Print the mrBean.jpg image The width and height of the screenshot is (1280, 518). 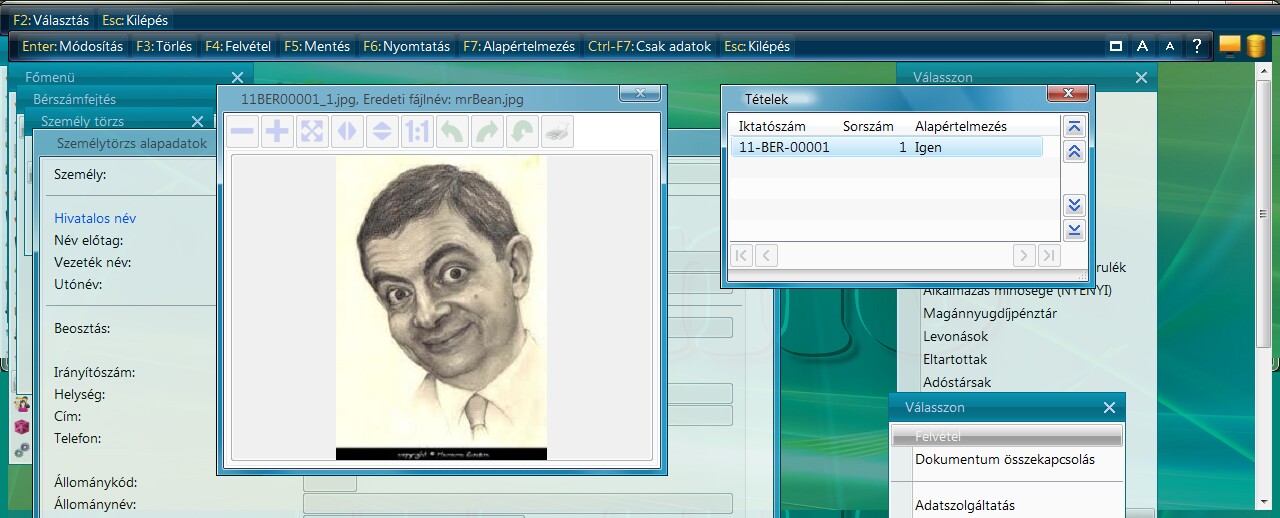[x=557, y=132]
